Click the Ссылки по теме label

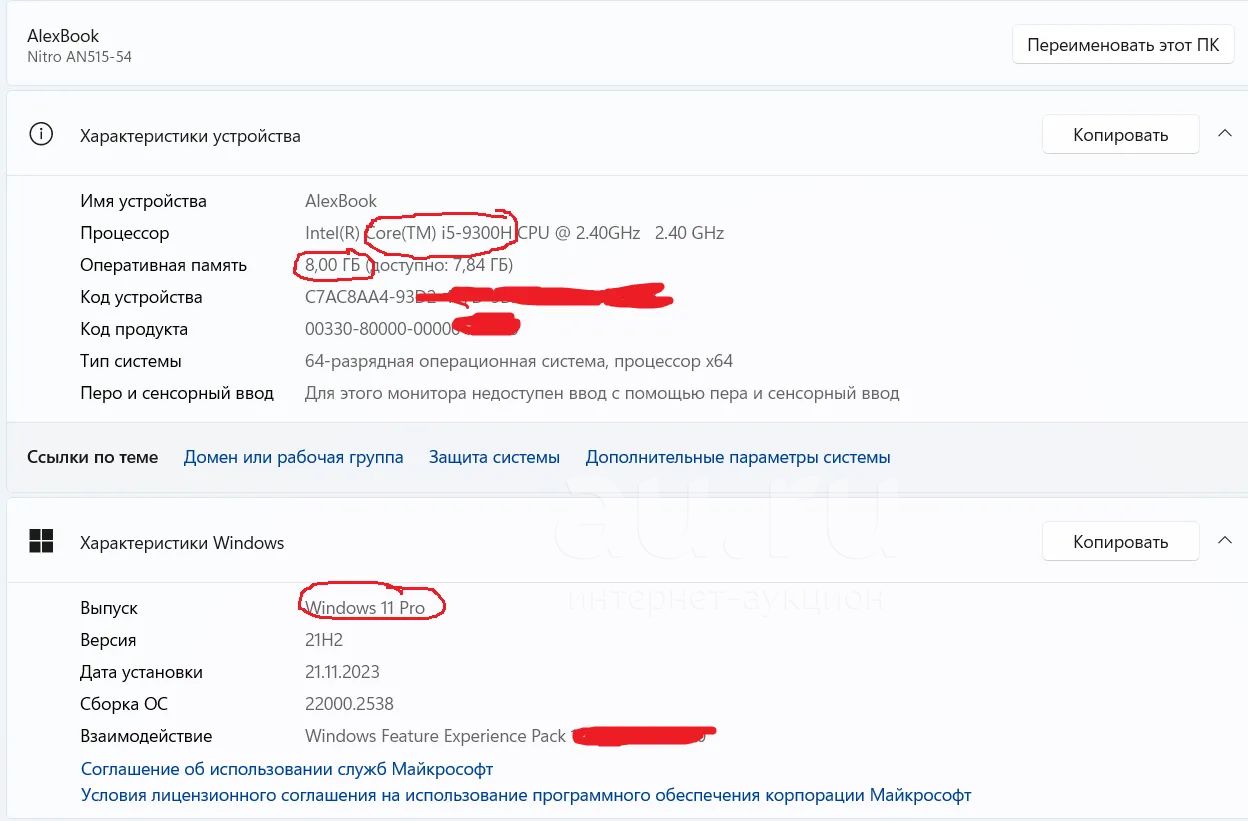(92, 457)
